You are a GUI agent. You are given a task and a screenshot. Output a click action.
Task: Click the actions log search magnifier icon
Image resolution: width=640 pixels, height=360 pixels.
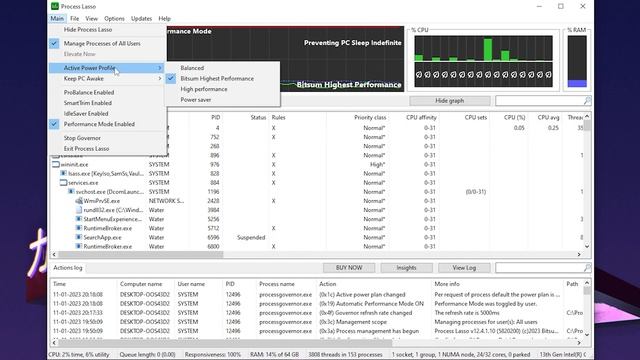pos(587,268)
